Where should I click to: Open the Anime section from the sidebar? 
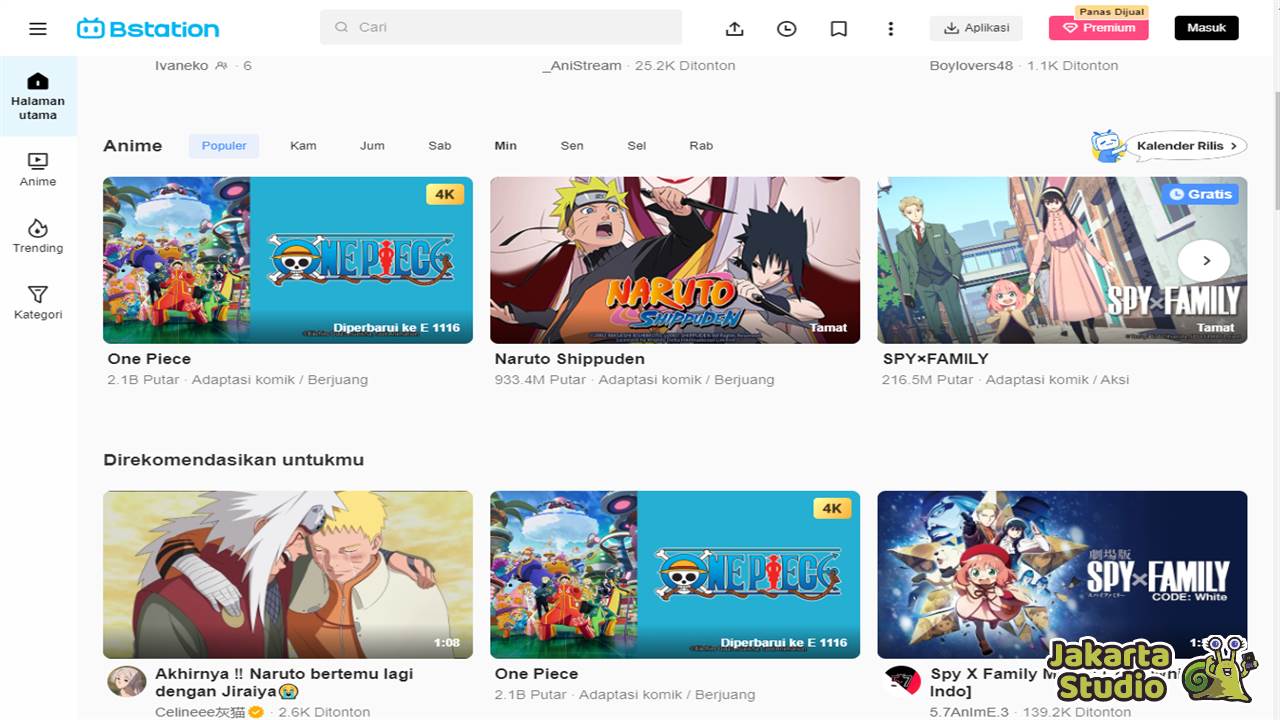pos(38,170)
